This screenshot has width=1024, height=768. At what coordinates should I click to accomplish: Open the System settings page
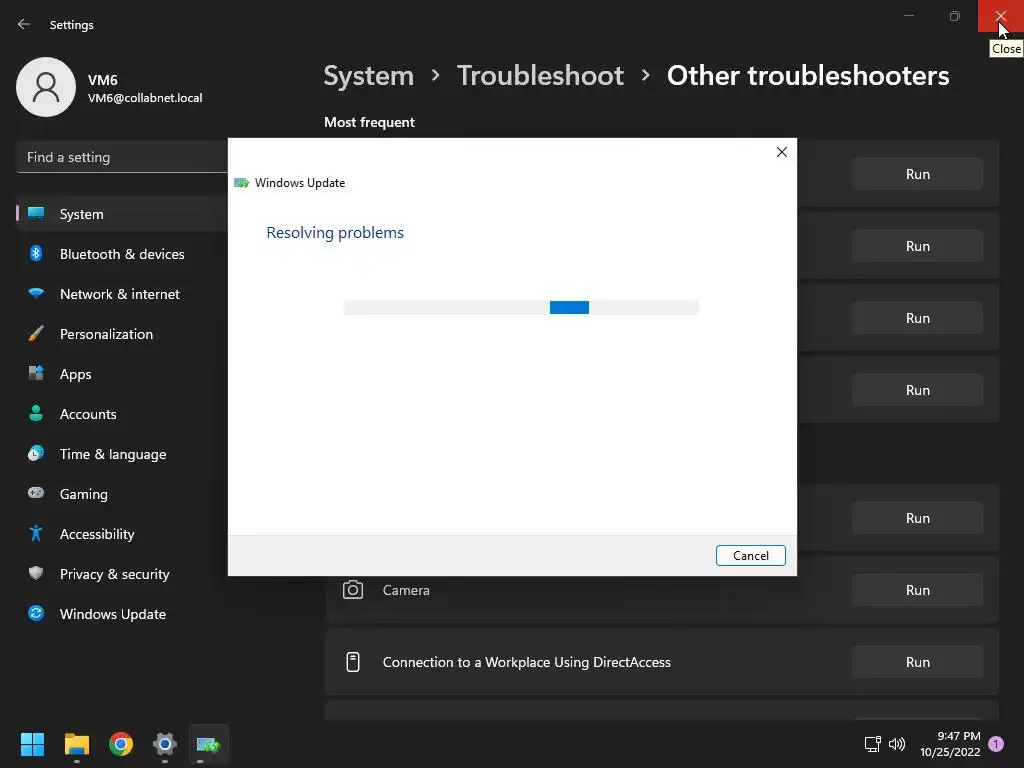[x=122, y=214]
